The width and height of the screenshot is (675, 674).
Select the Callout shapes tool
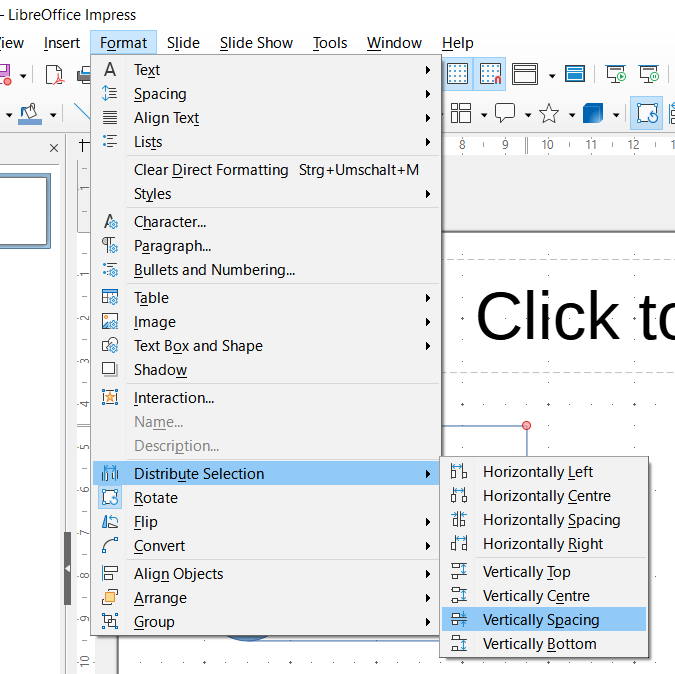click(506, 114)
